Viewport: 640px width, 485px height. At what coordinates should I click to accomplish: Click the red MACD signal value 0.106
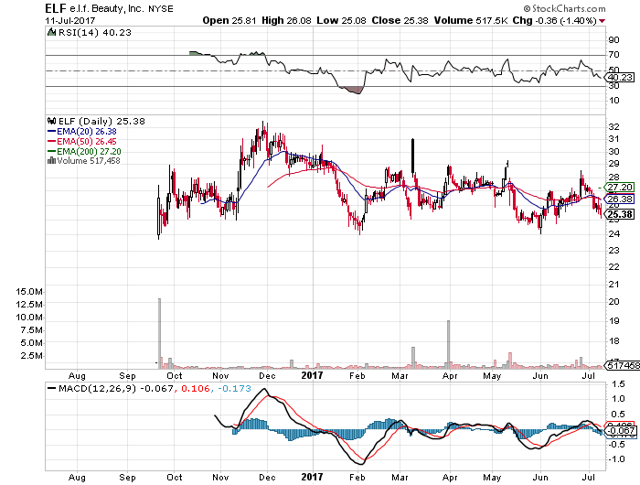pyautogui.click(x=195, y=389)
